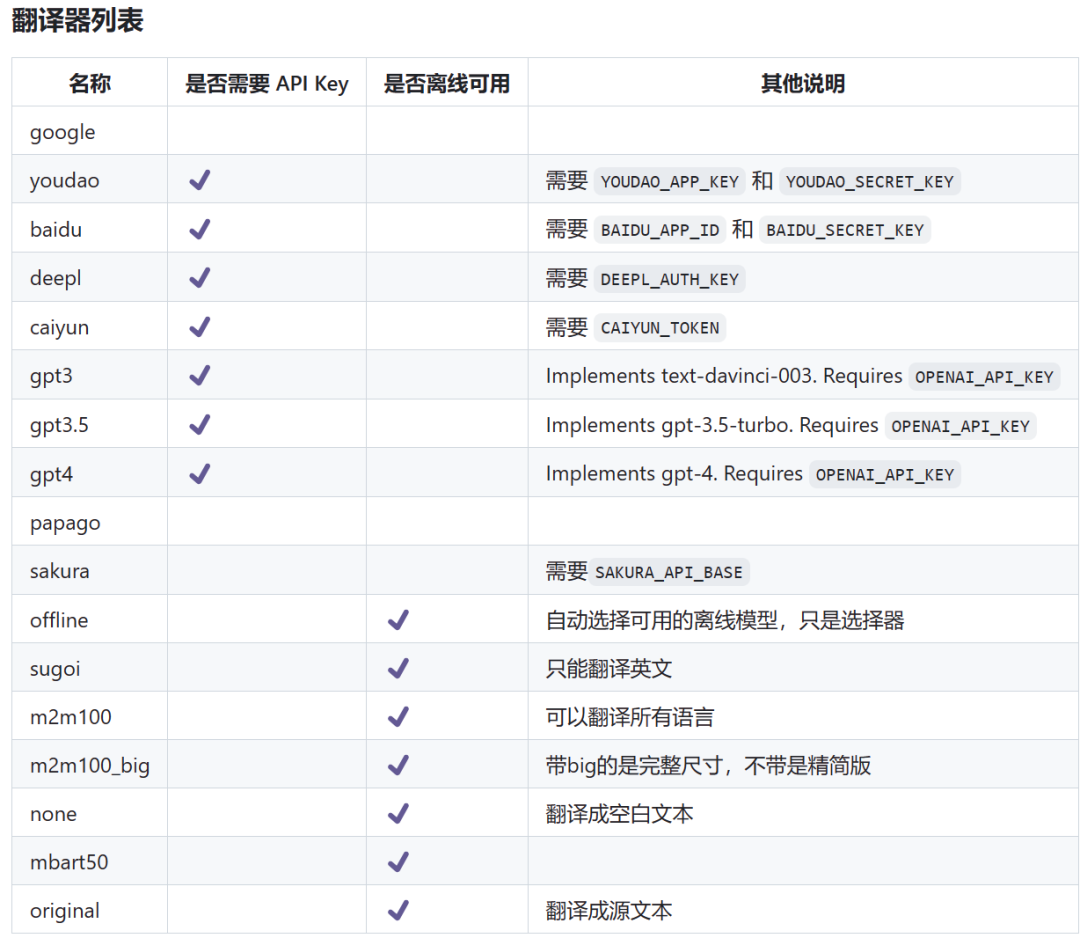
Task: Click the 翻译器列表 heading
Action: (x=77, y=20)
